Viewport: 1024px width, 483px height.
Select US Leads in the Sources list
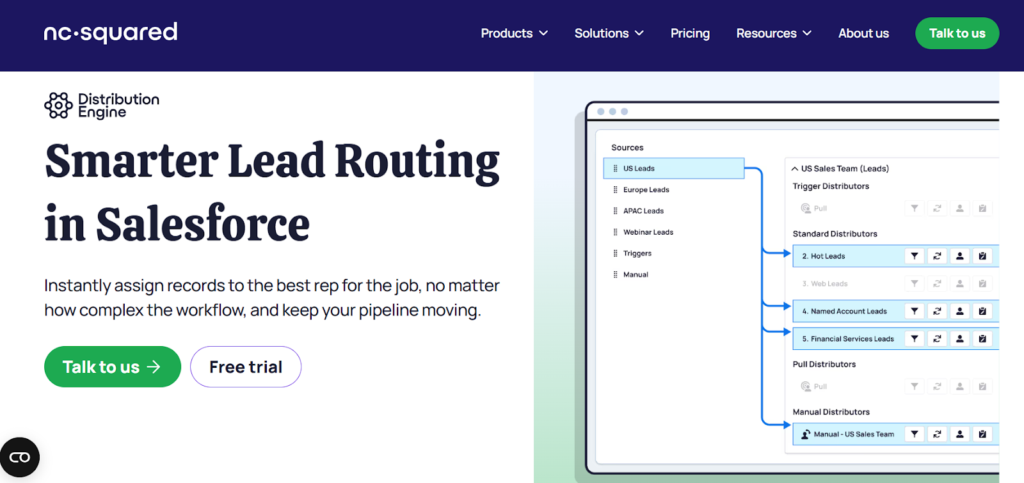pyautogui.click(x=674, y=168)
